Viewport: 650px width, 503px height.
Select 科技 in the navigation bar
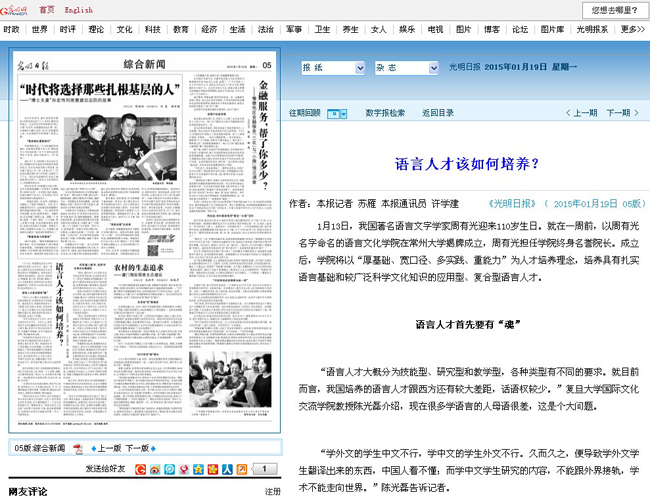152,30
